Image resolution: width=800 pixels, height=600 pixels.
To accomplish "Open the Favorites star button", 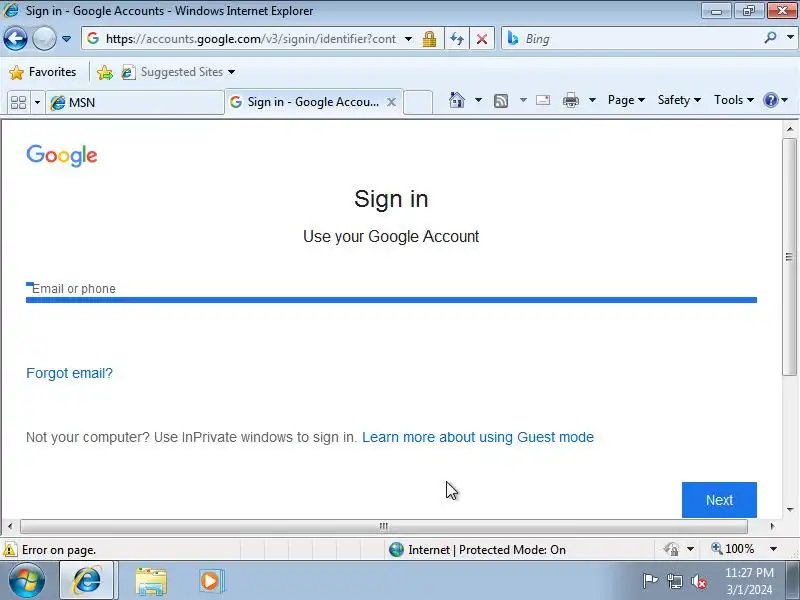I will pyautogui.click(x=43, y=72).
